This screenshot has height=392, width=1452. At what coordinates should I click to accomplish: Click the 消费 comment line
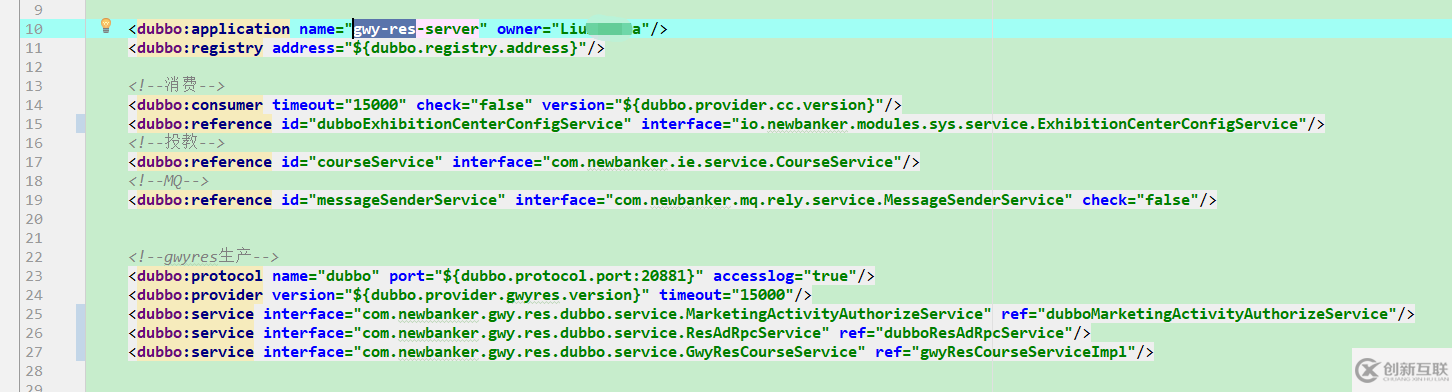pyautogui.click(x=177, y=86)
